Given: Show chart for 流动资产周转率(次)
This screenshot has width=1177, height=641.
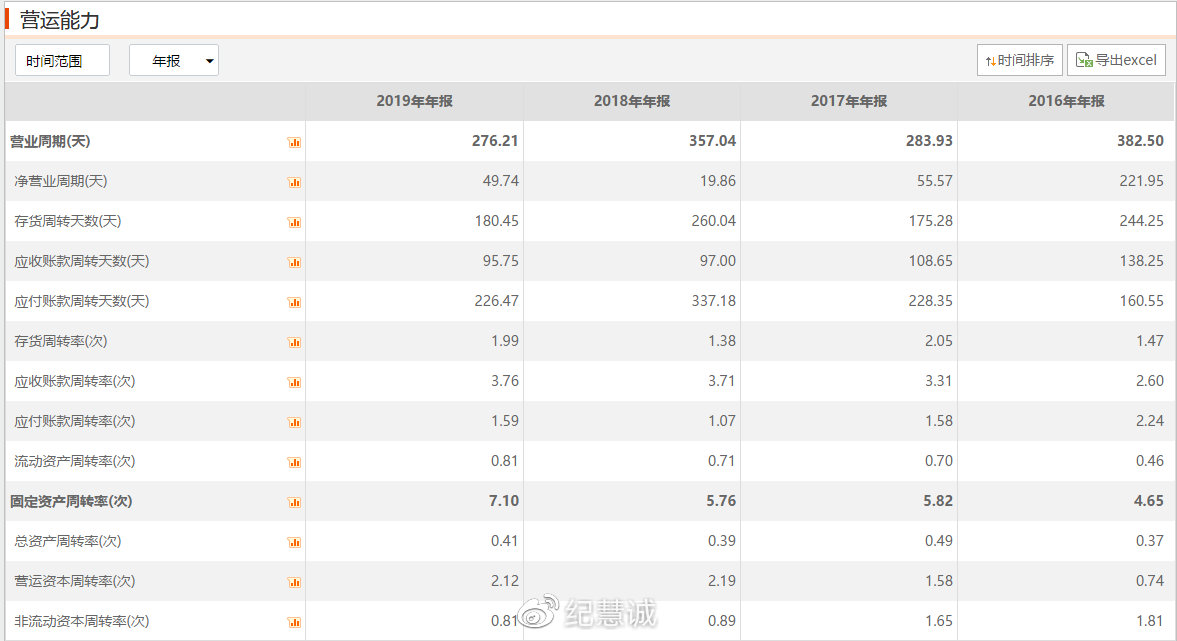Looking at the screenshot, I should [x=294, y=462].
